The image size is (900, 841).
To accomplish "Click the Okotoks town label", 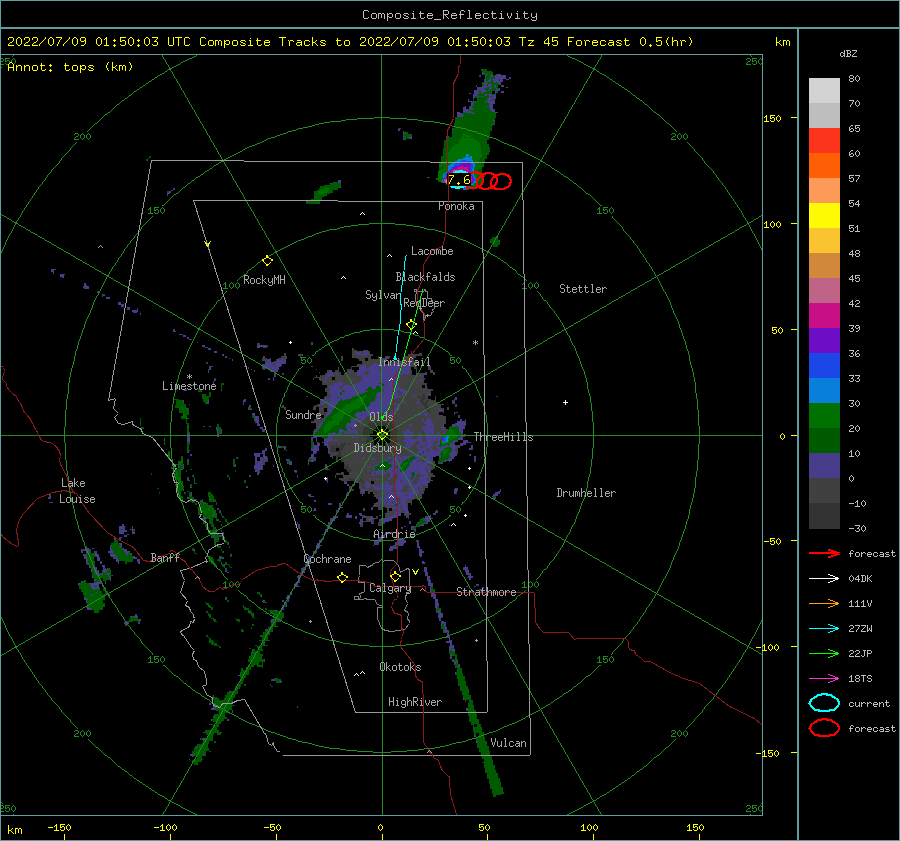I will [x=400, y=667].
